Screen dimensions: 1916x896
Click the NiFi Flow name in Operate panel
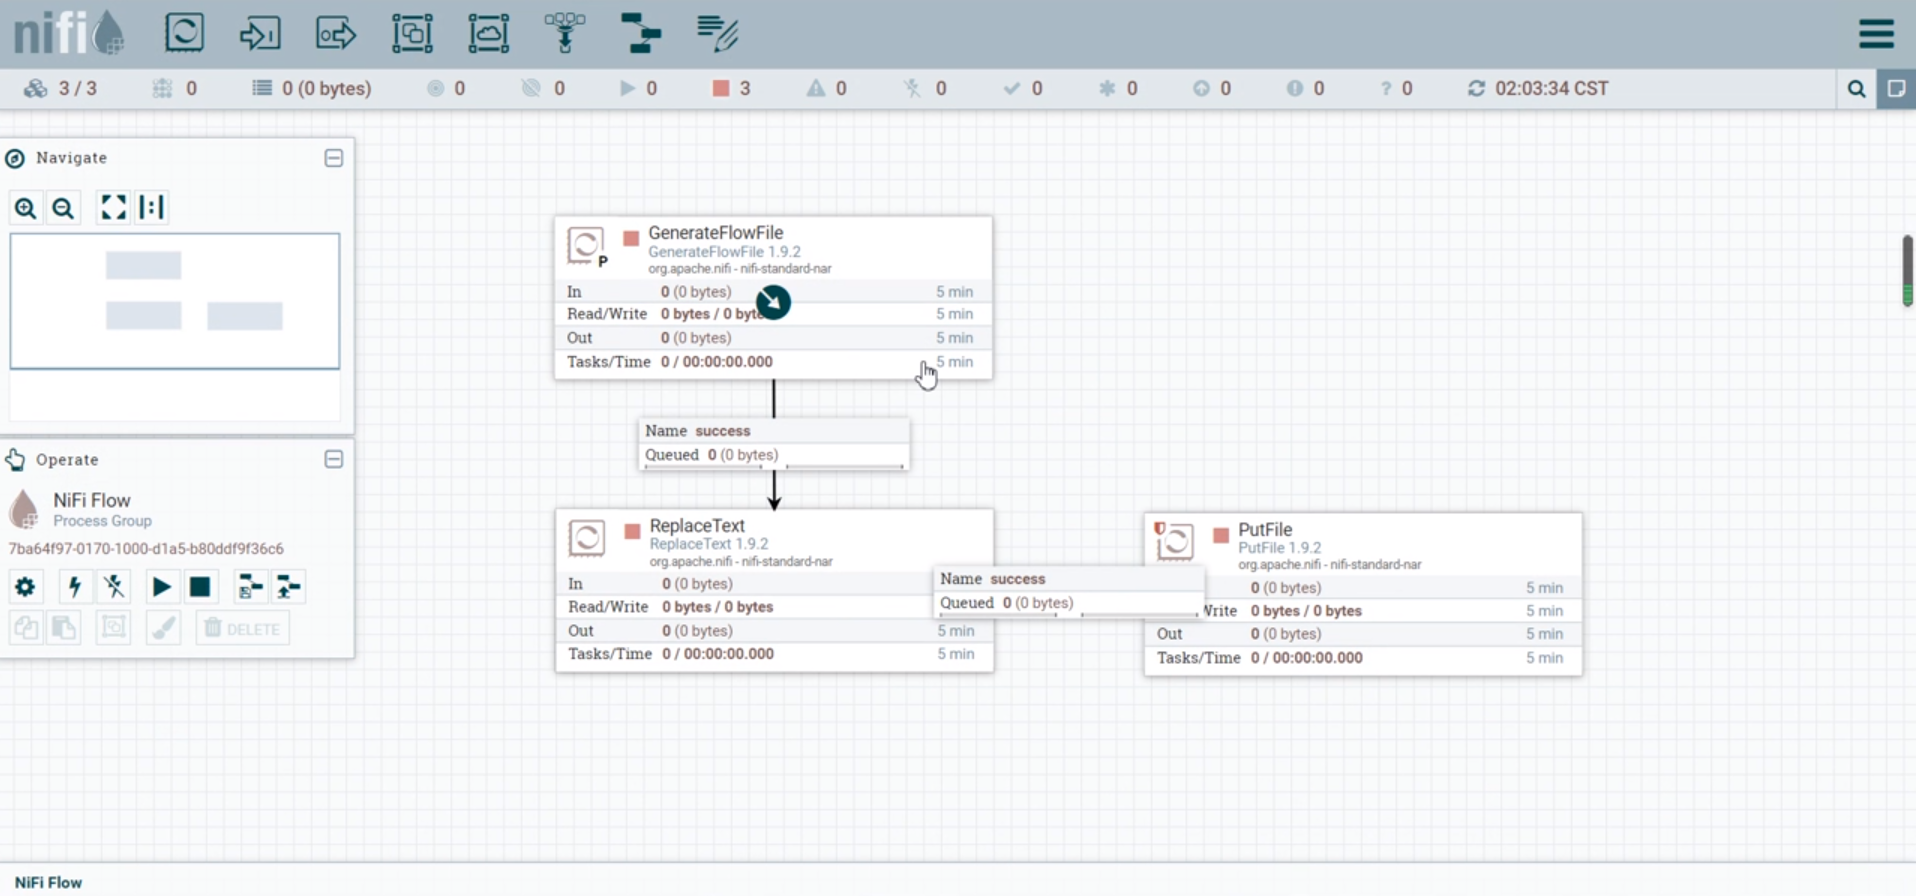click(92, 500)
